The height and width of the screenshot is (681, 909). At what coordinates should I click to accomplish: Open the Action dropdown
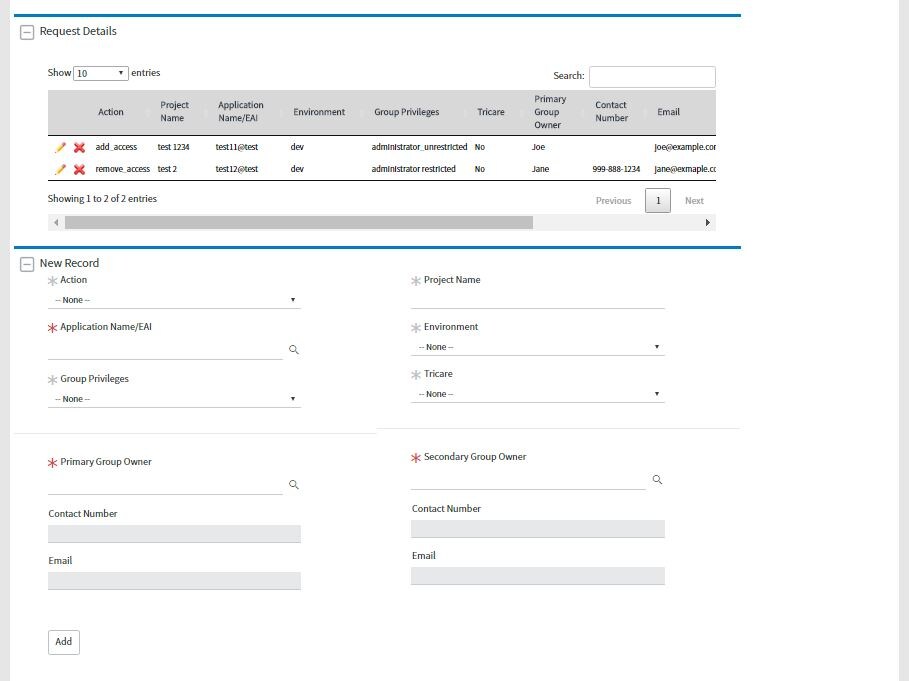tap(174, 299)
